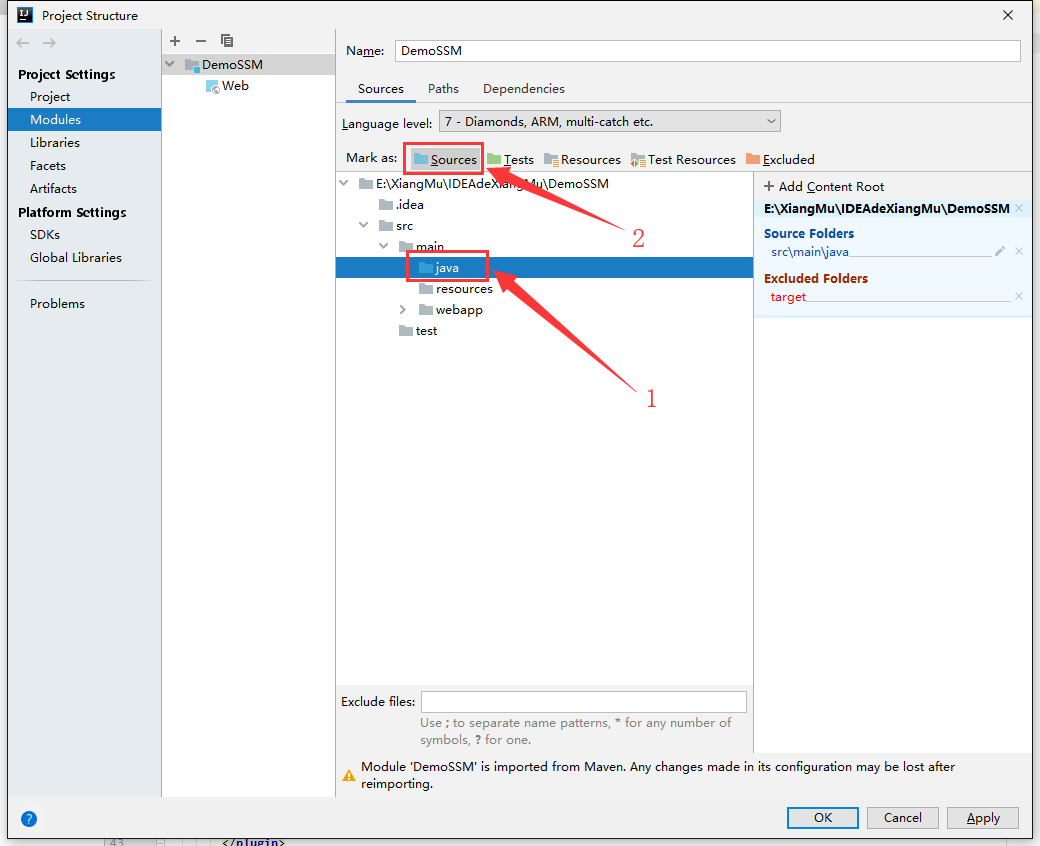Viewport: 1040px width, 846px height.
Task: Click the src\main\java source folder entry
Action: click(x=810, y=252)
